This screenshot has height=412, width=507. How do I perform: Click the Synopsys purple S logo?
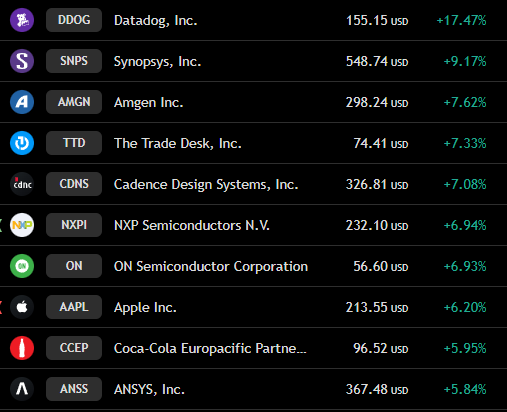click(22, 61)
